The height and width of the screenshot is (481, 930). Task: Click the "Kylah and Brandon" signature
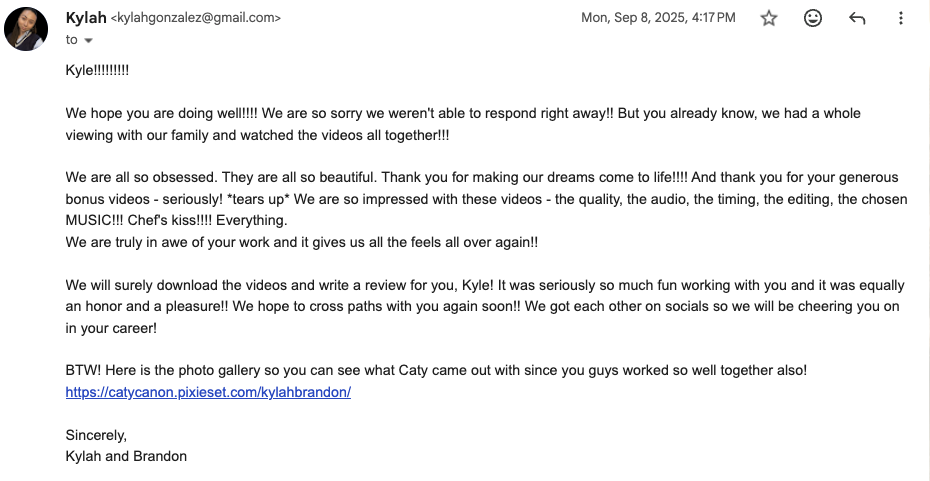(126, 456)
